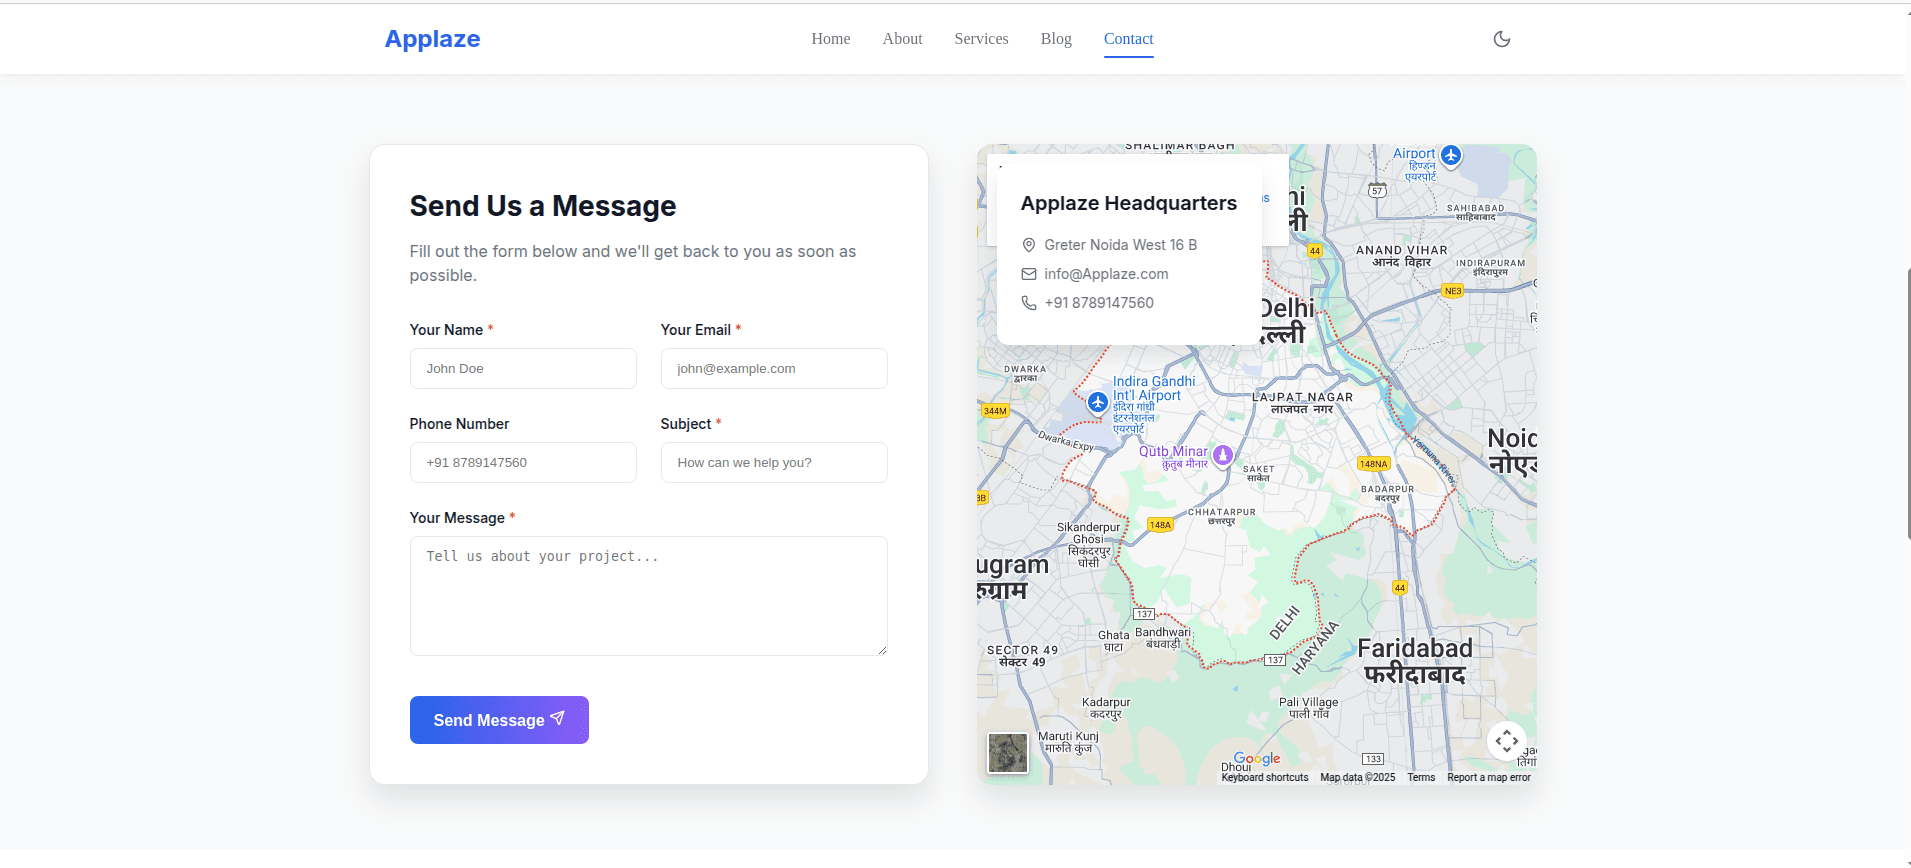The width and height of the screenshot is (1911, 868).
Task: Open the Home page
Action: click(x=830, y=39)
